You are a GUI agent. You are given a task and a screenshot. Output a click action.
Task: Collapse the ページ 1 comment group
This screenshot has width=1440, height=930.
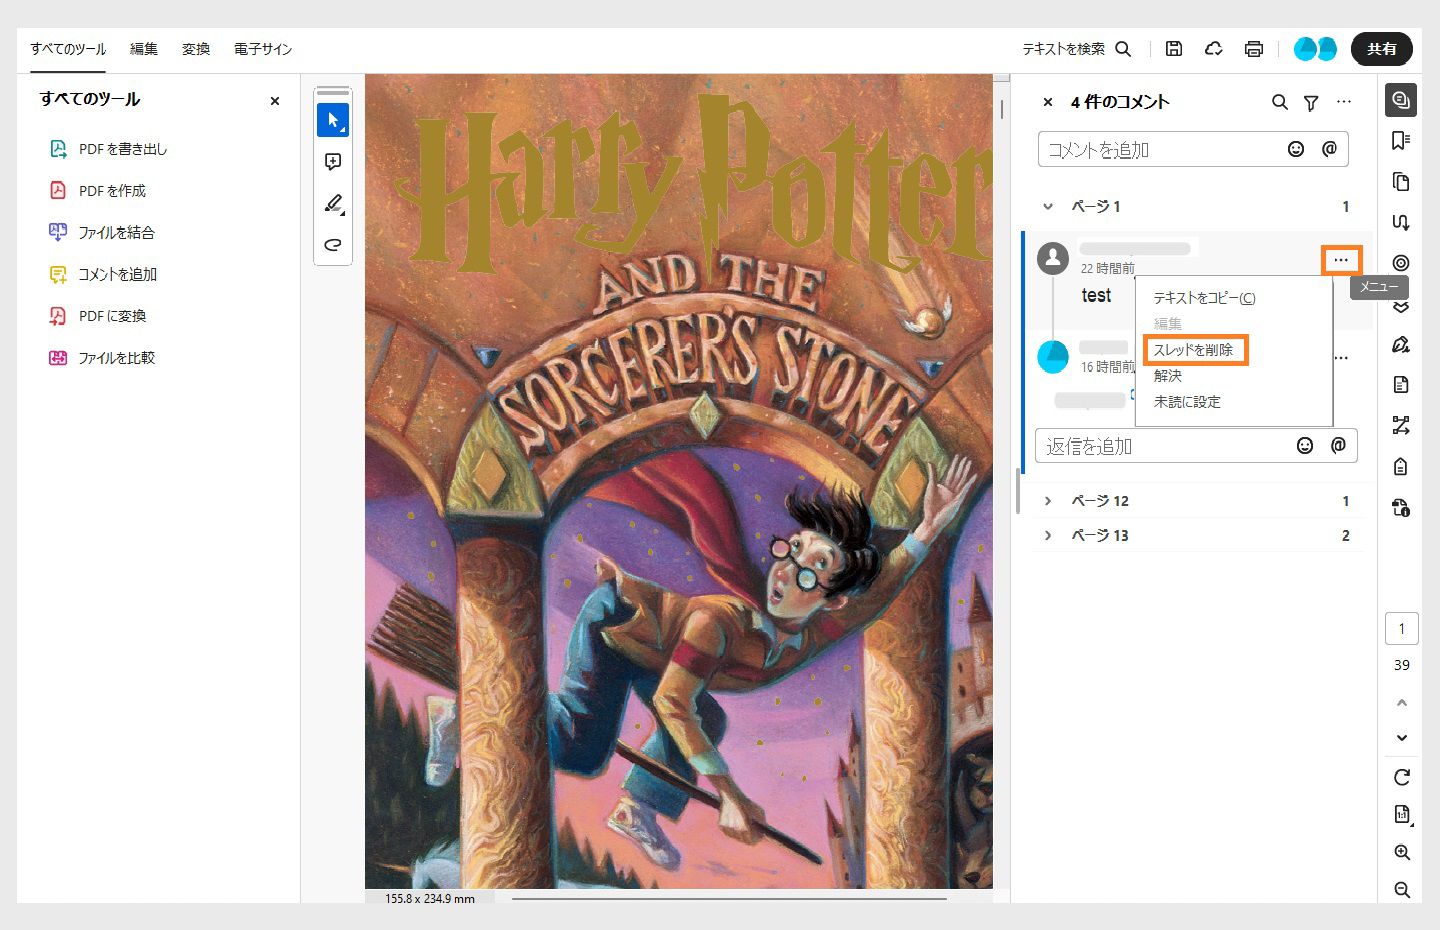[x=1047, y=206]
